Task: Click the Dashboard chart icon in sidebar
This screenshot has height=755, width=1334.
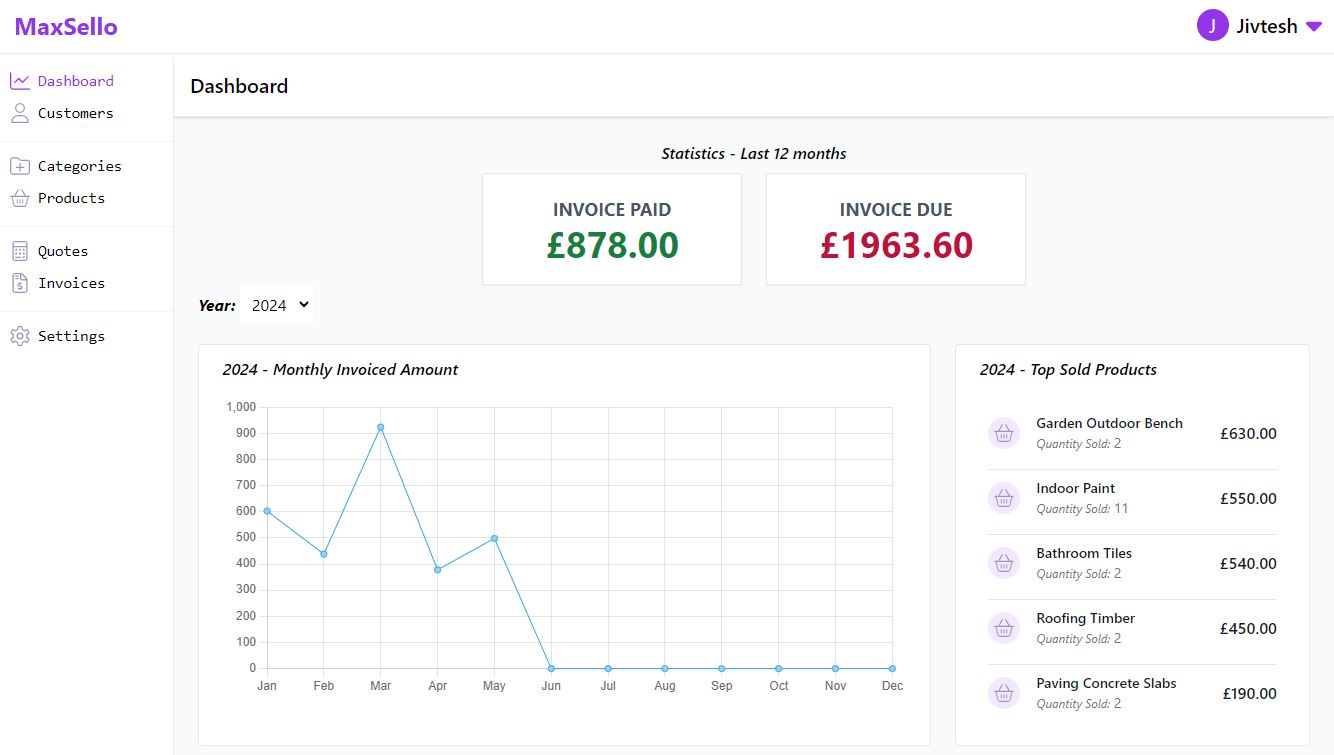Action: click(20, 81)
